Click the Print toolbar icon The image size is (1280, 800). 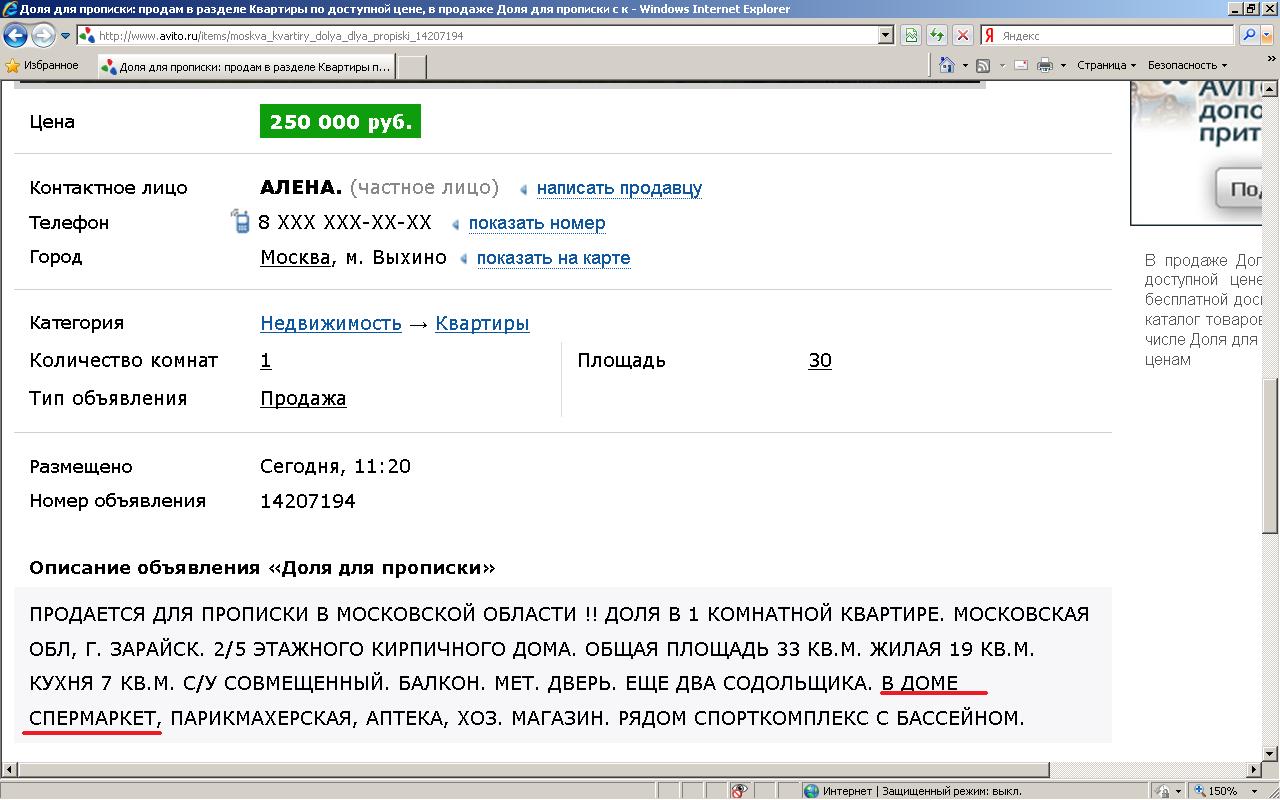click(1045, 65)
